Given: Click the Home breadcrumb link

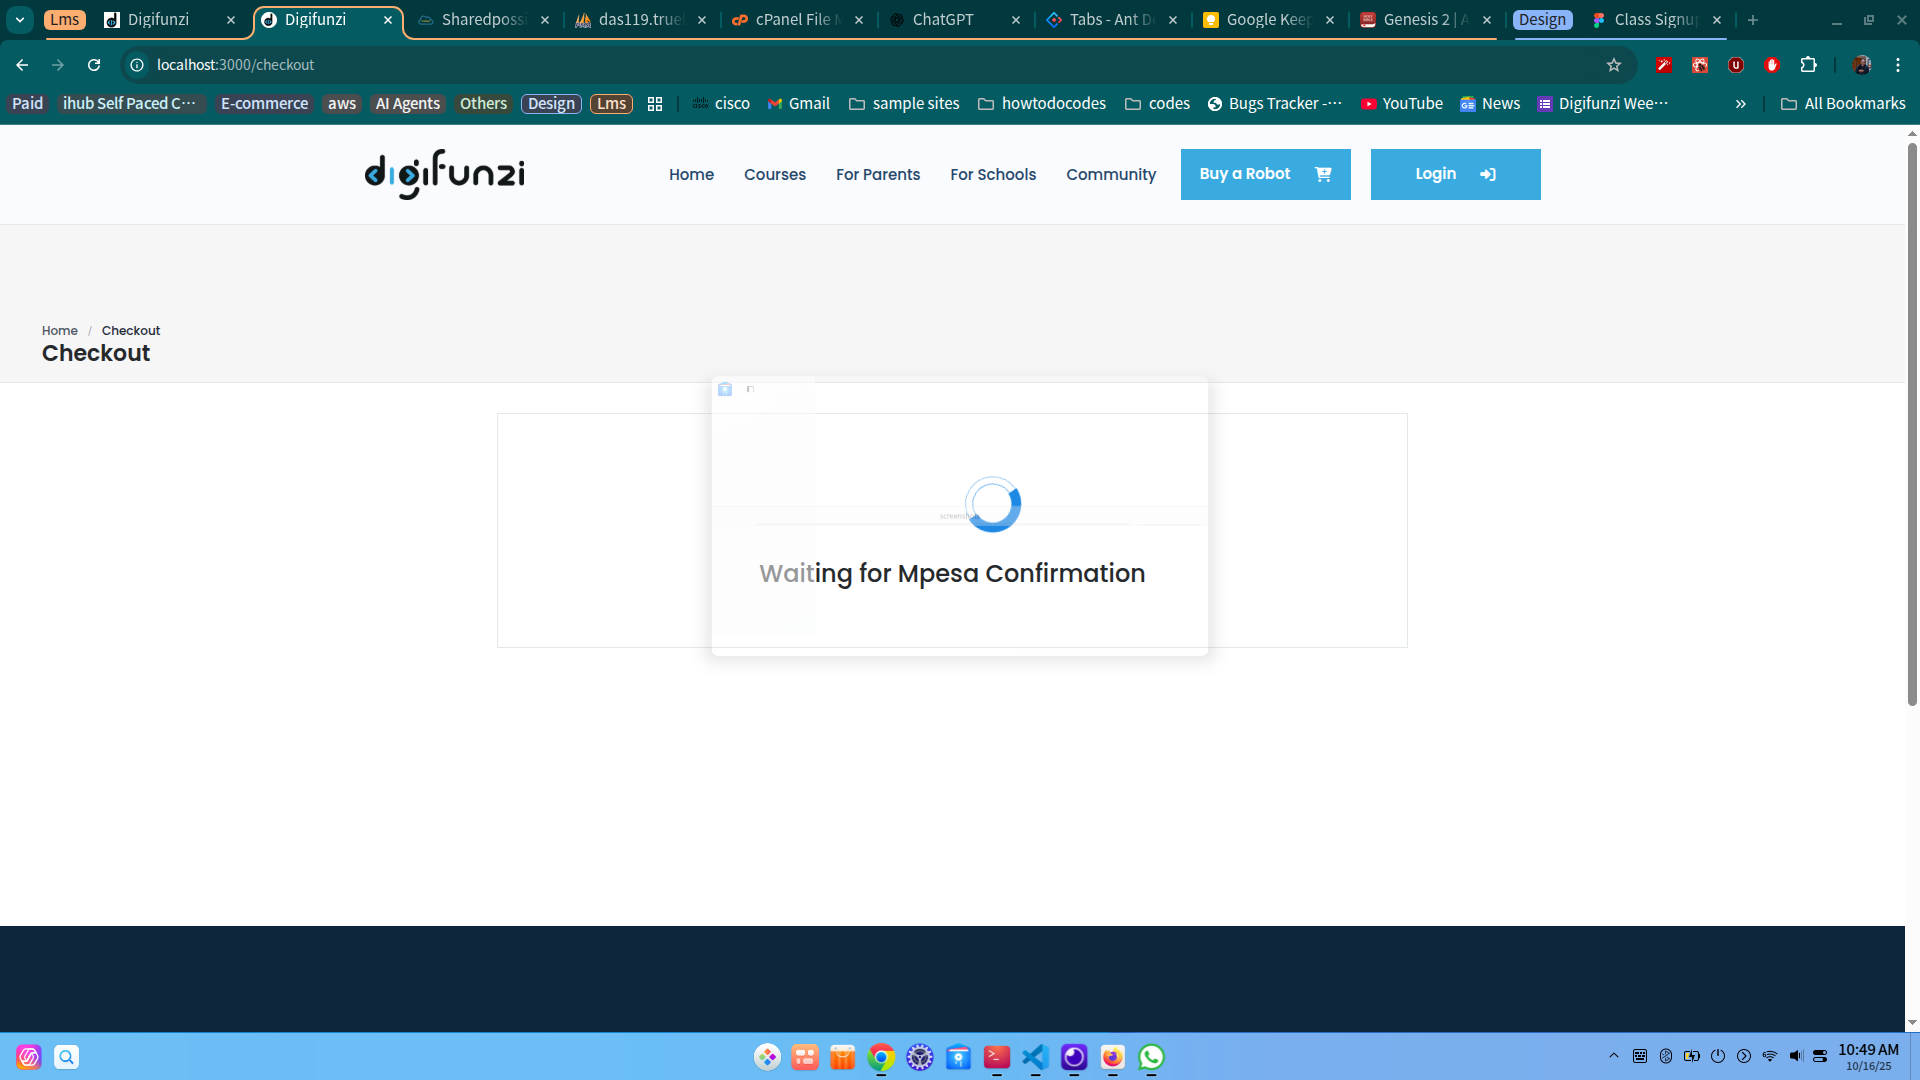Looking at the screenshot, I should point(59,331).
